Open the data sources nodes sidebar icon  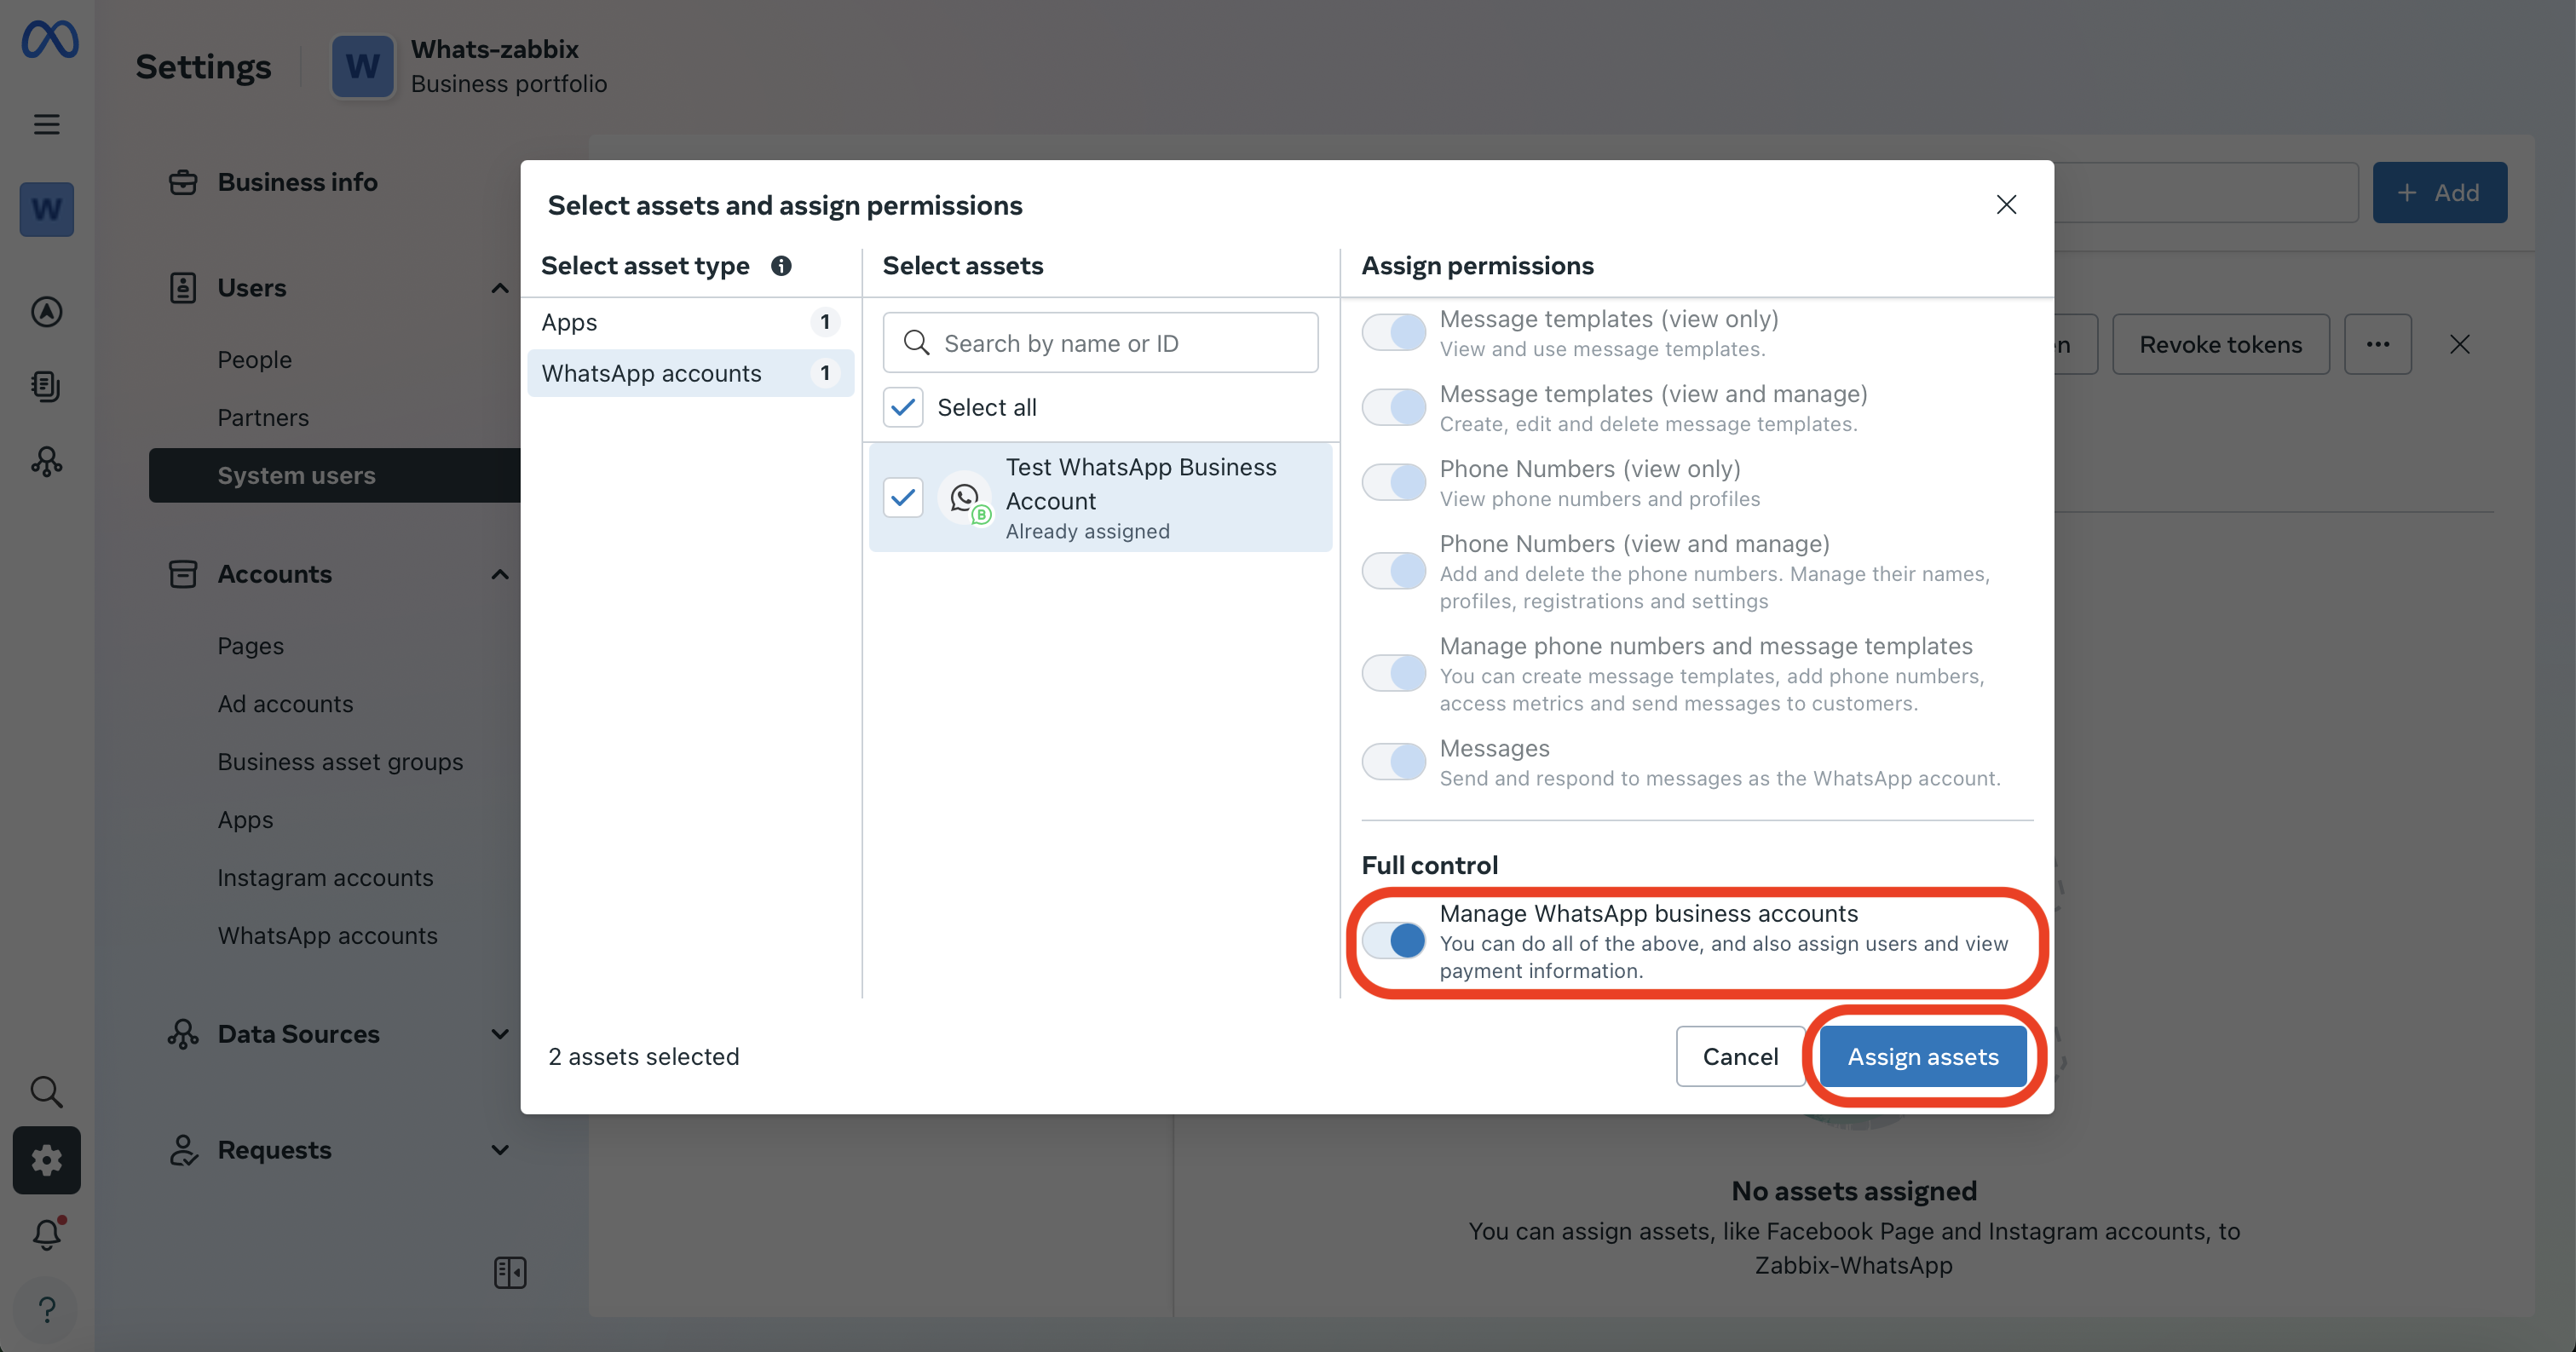47,461
